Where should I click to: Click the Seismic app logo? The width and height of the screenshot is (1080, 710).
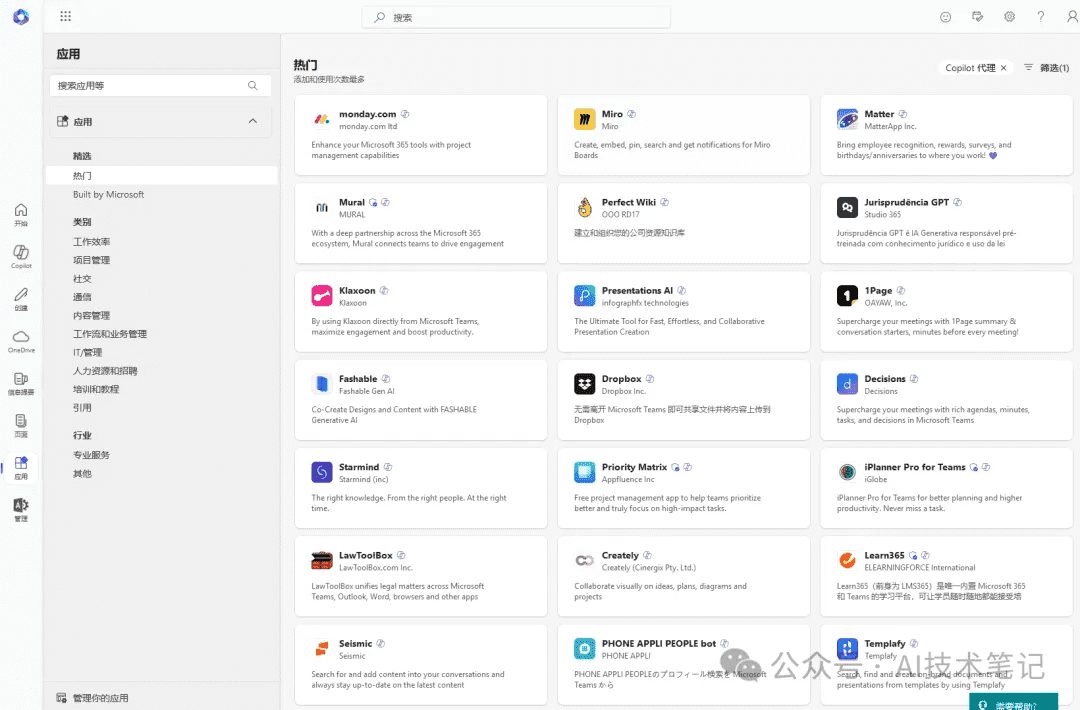click(x=322, y=648)
